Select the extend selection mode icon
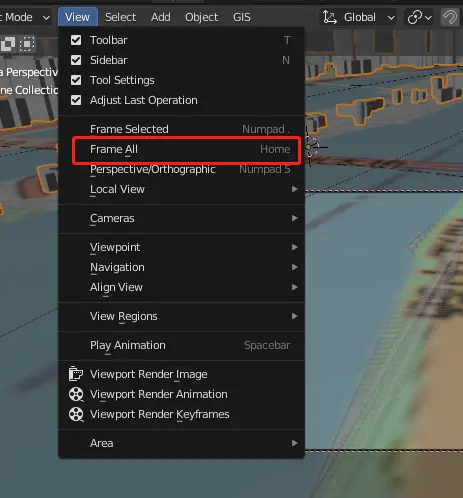Screen dimensions: 463x498 point(8,44)
